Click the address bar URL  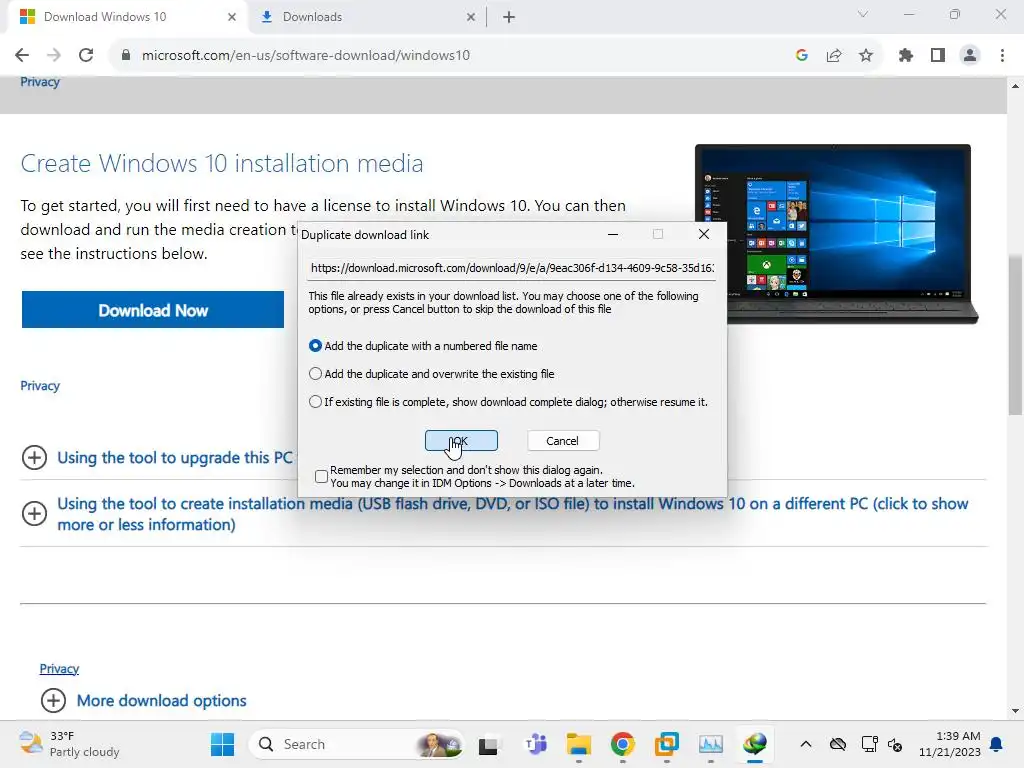point(306,56)
